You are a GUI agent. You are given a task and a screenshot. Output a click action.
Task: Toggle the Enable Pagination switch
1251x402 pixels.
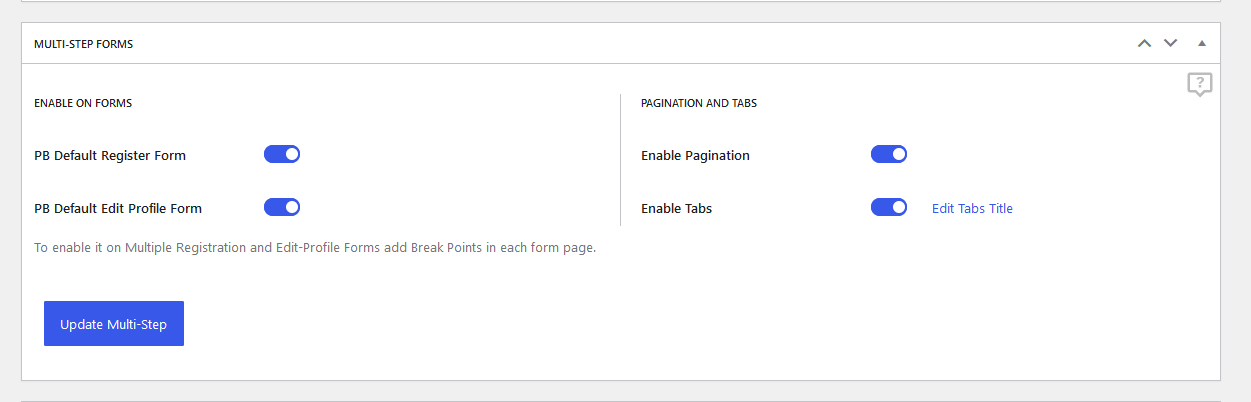tap(889, 154)
